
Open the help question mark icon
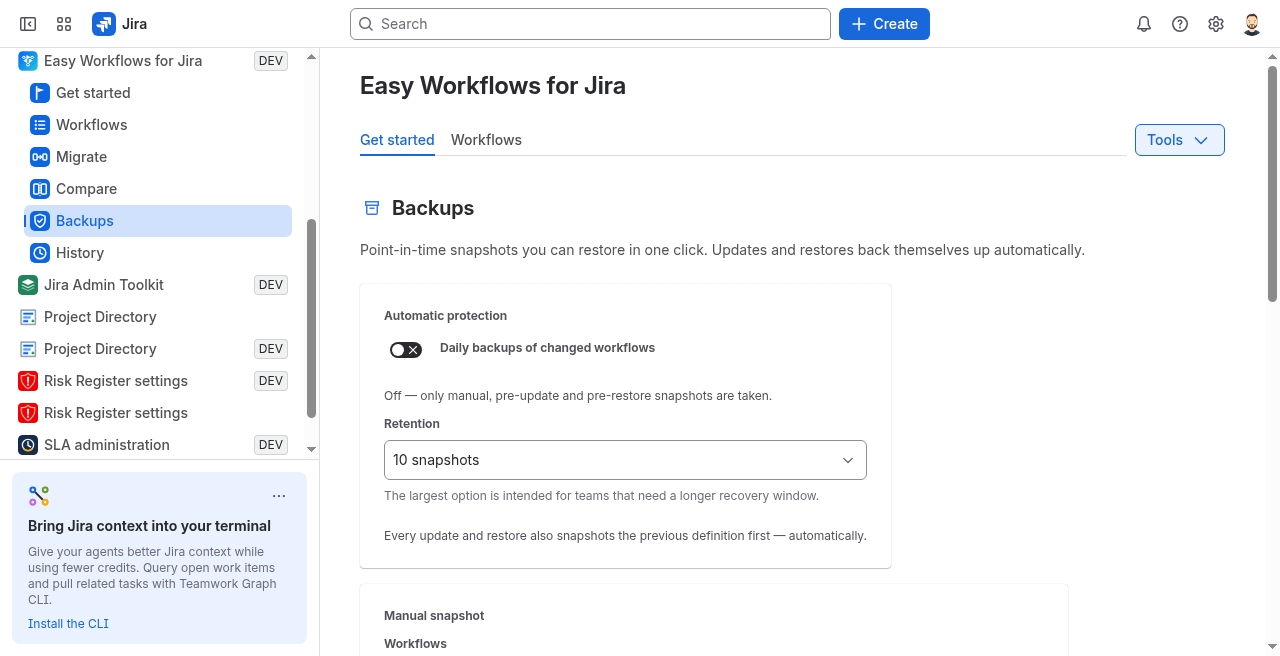[x=1180, y=24]
